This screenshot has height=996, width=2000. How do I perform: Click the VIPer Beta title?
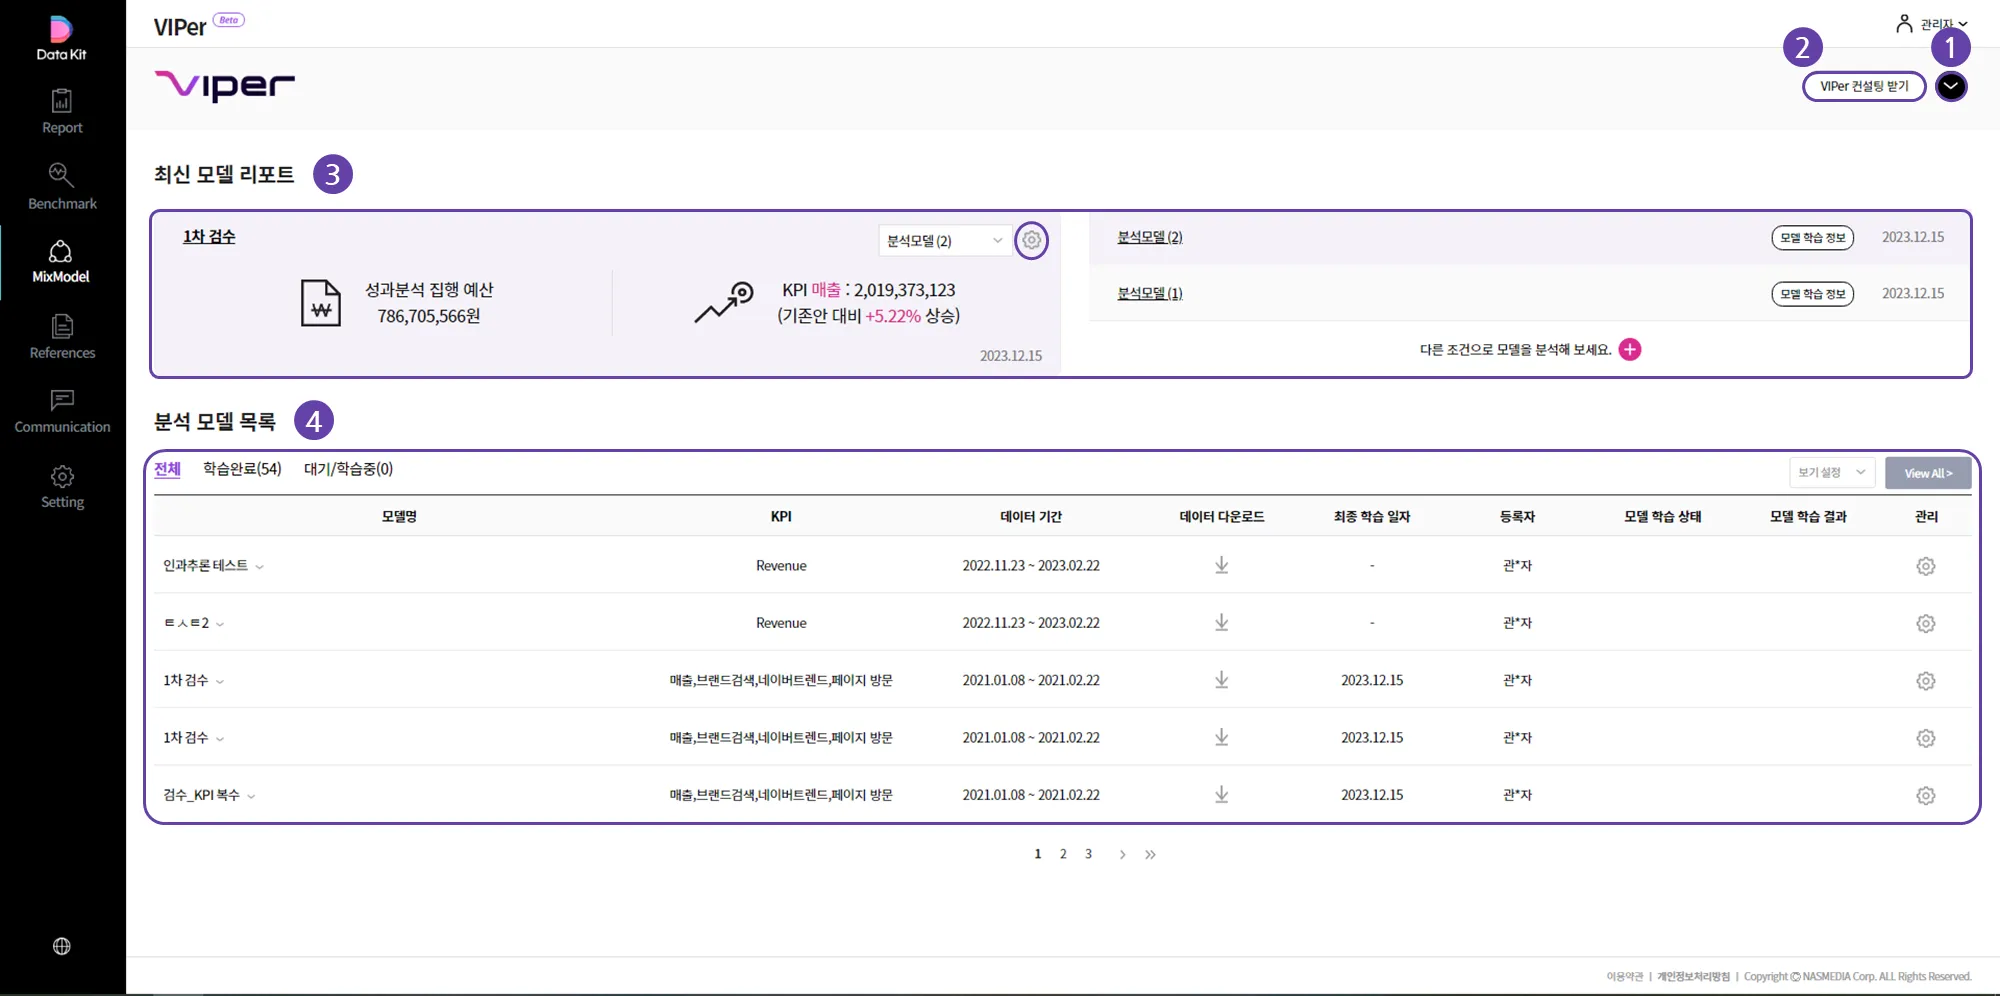(x=199, y=26)
